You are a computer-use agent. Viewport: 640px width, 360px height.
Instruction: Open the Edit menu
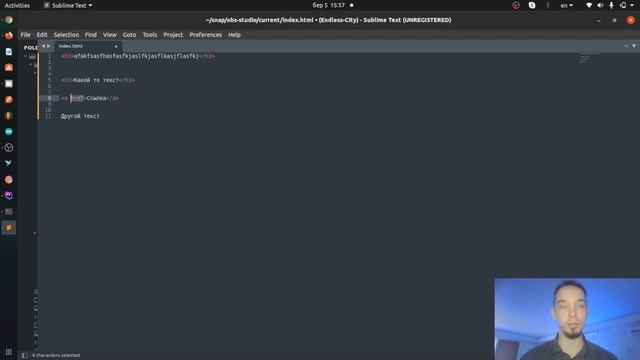click(x=42, y=35)
